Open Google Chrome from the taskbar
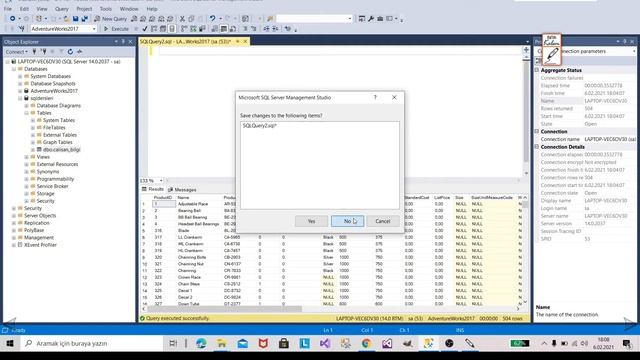Screen dimensions: 640x360 pyautogui.click(x=366, y=343)
